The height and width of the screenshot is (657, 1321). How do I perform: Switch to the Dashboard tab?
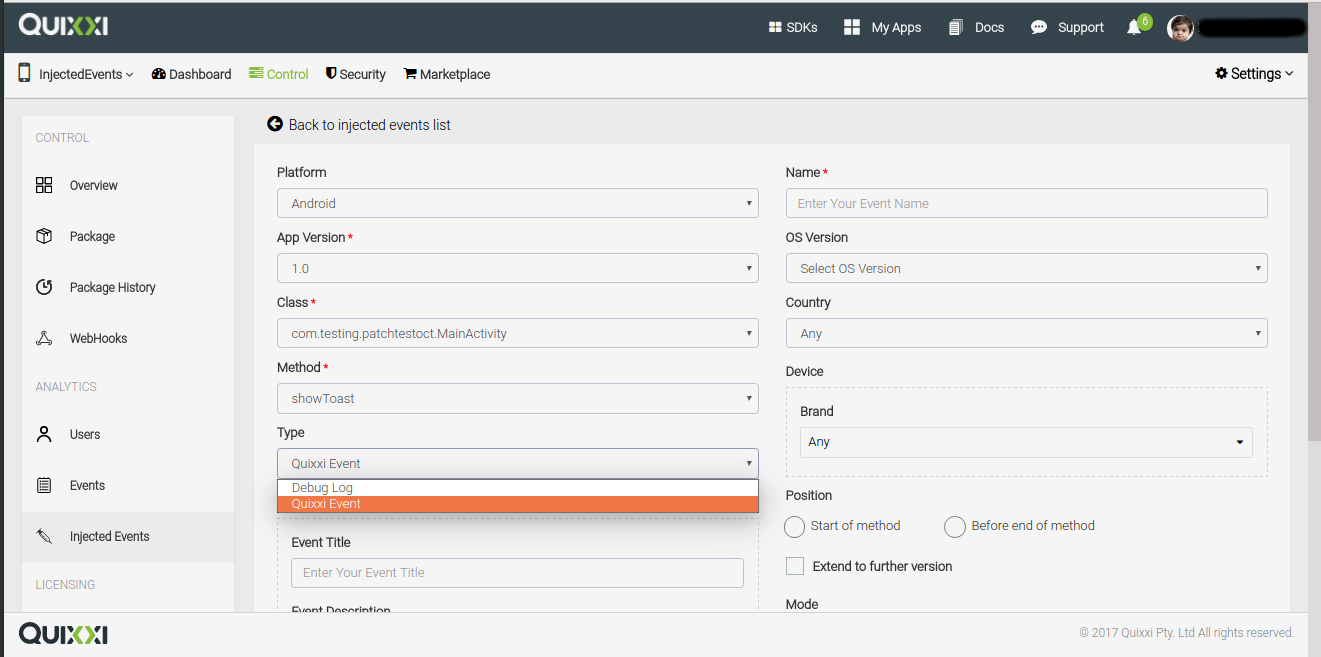pyautogui.click(x=191, y=74)
